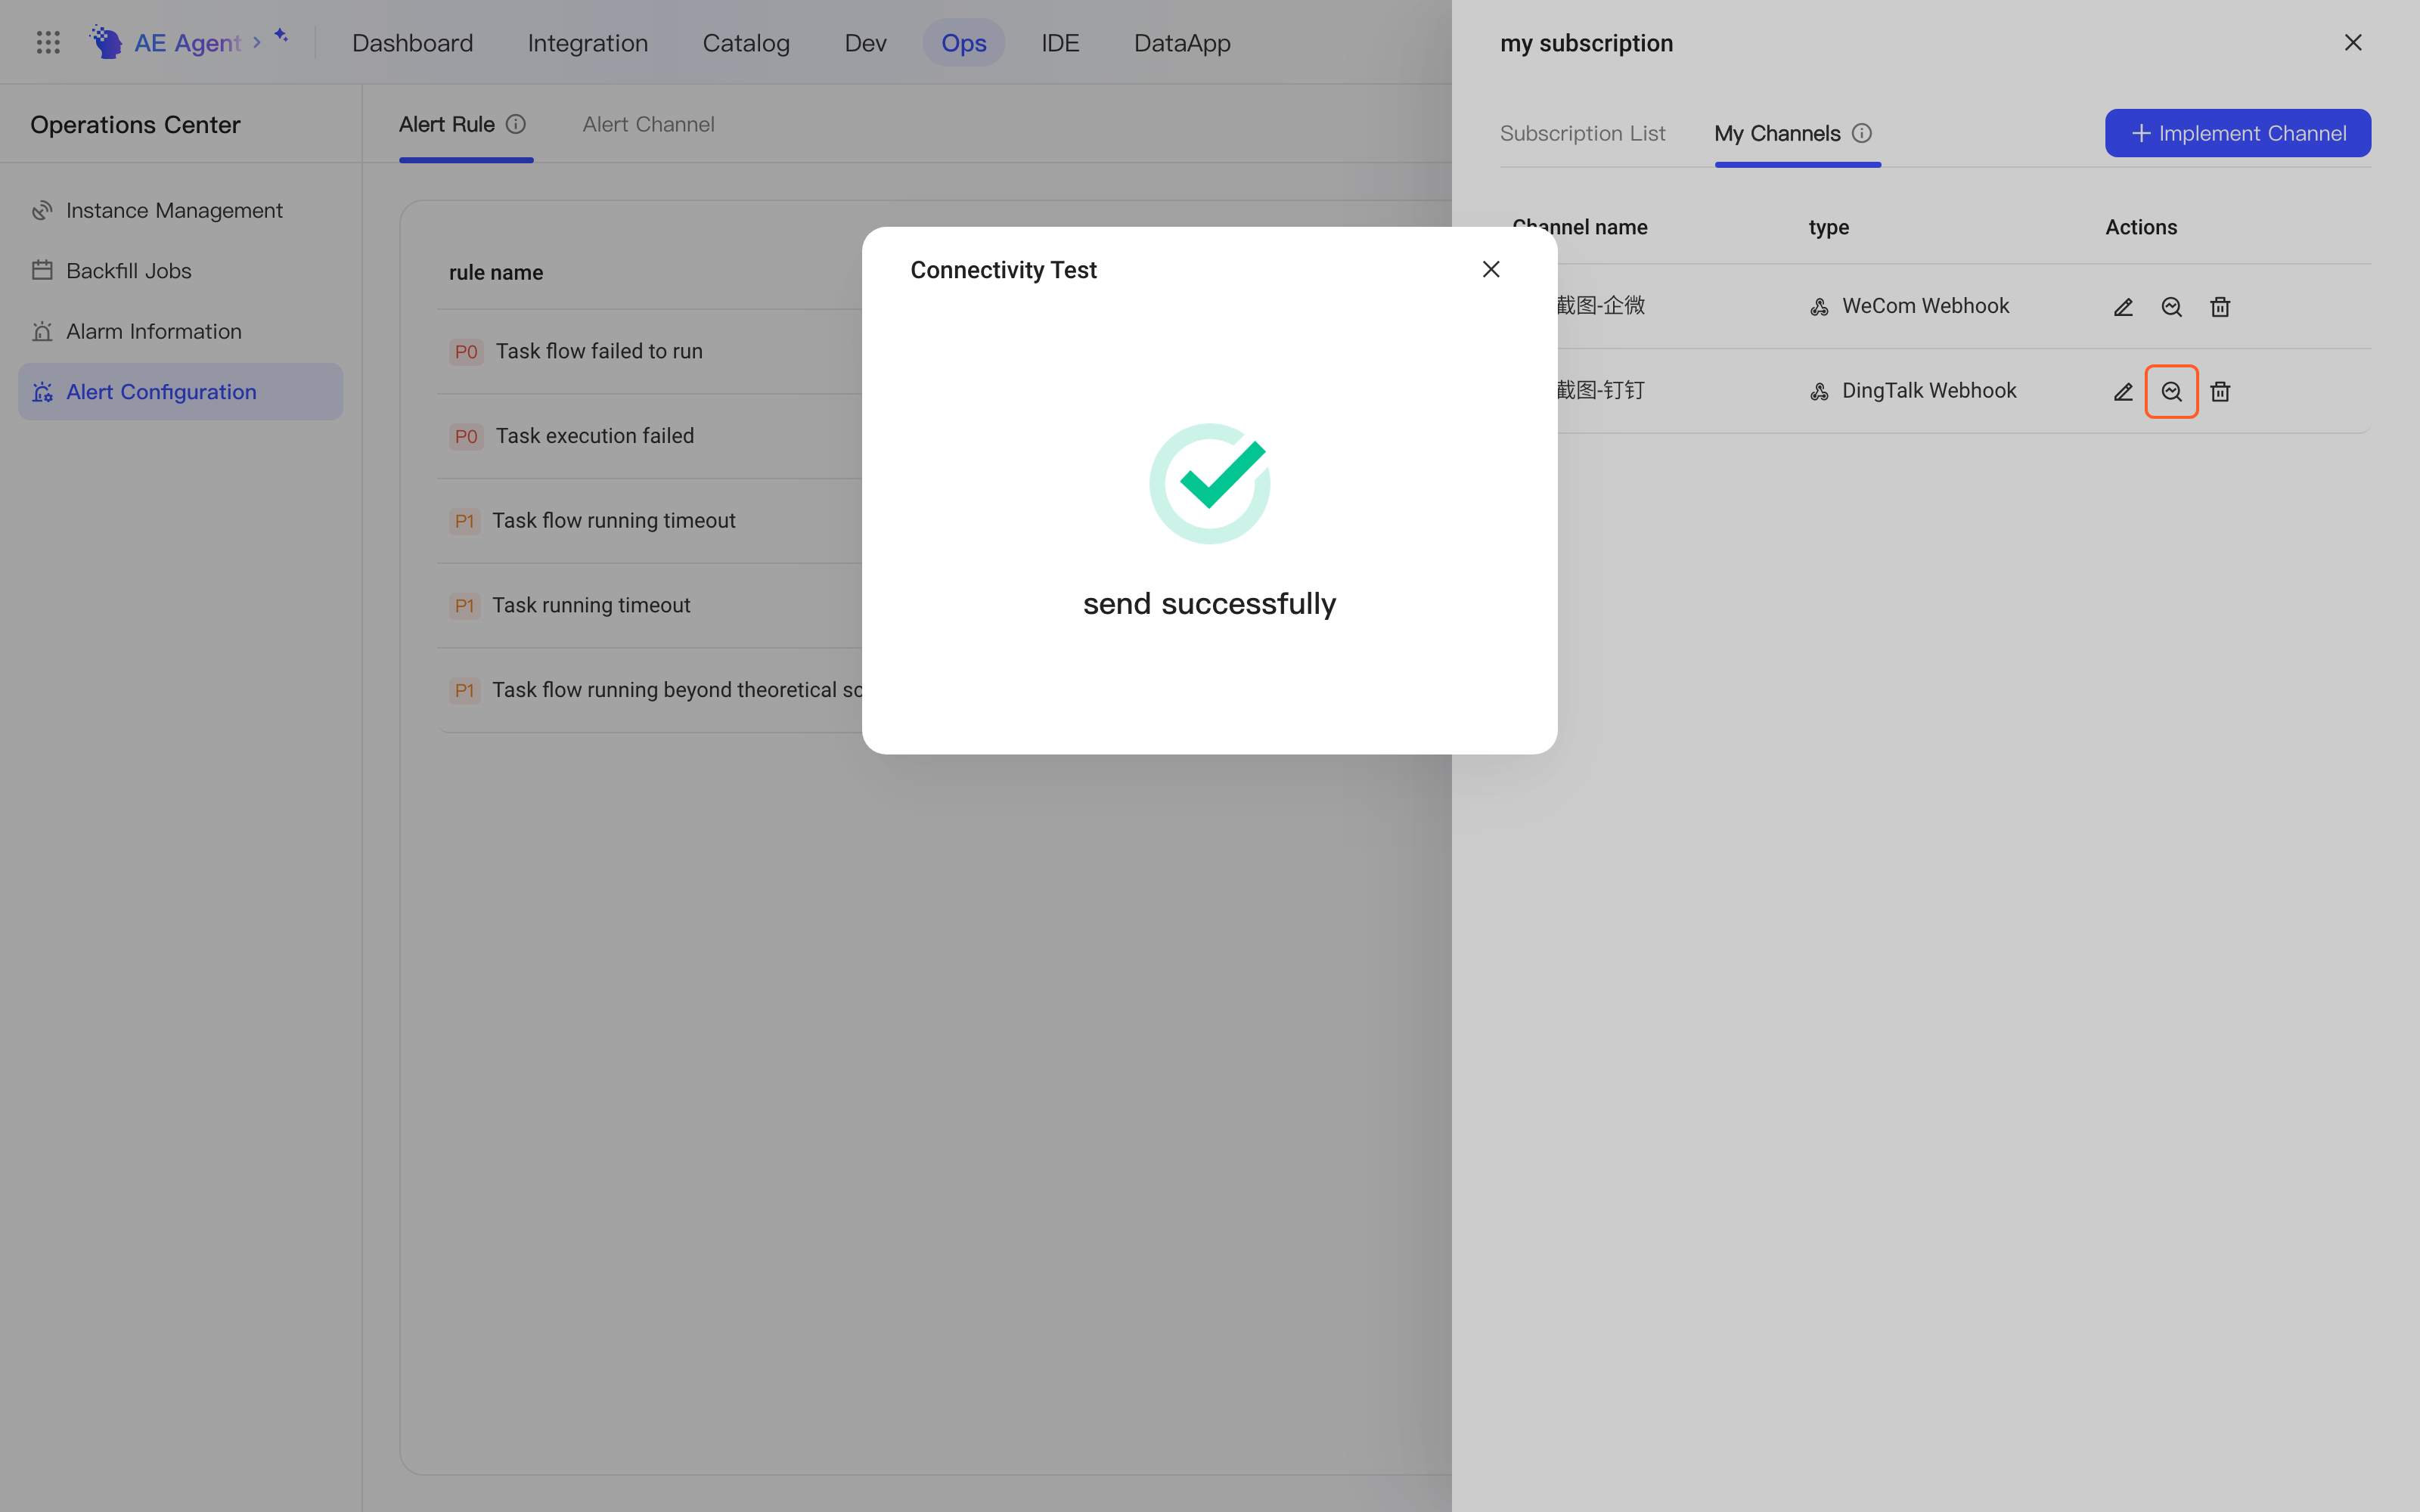Open the Alert Channel tab
This screenshot has width=2420, height=1512.
click(648, 124)
